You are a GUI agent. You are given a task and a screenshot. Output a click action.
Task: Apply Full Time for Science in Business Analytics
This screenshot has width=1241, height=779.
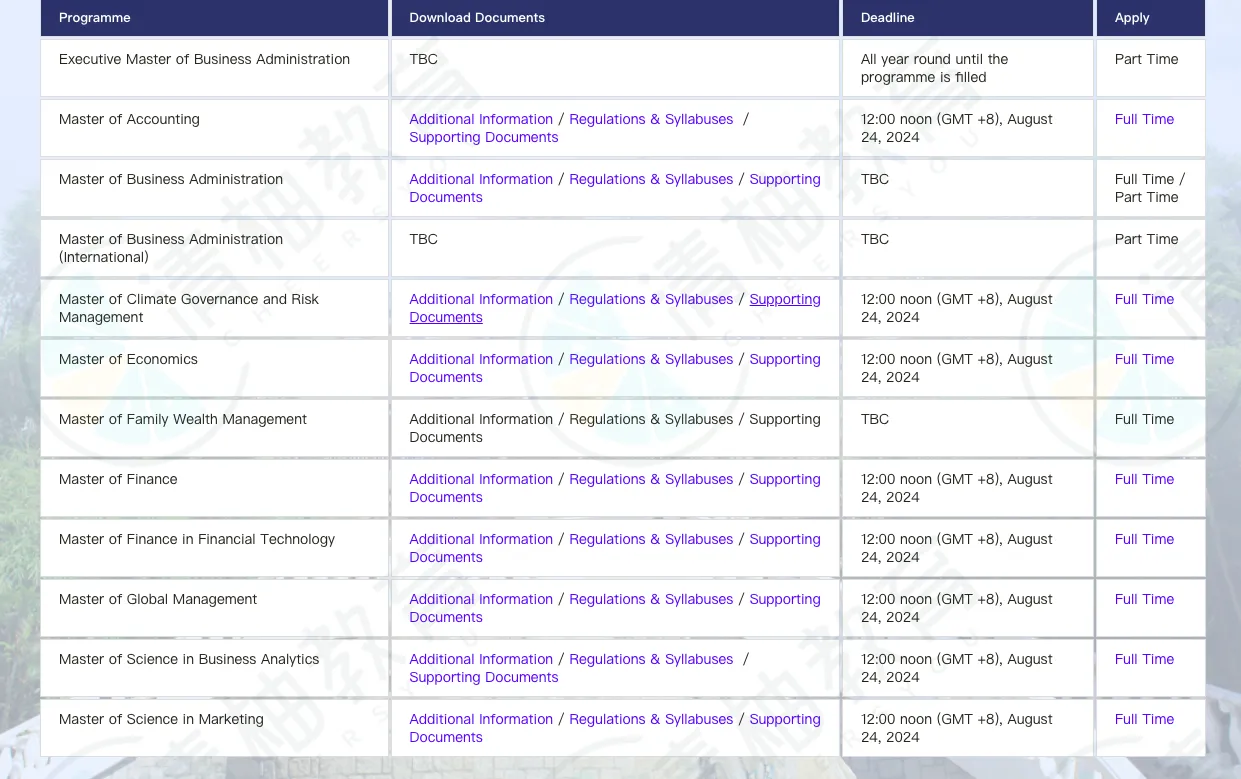[1144, 659]
